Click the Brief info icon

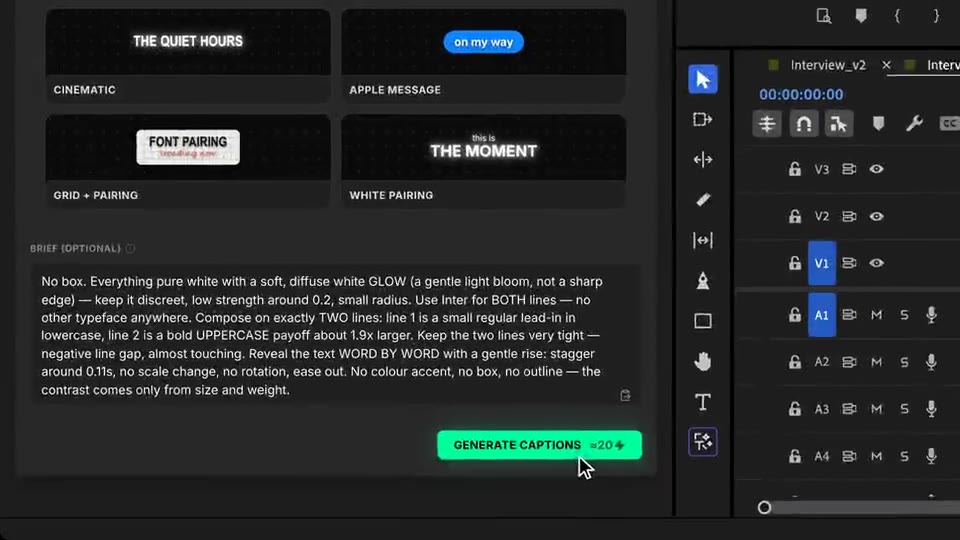point(130,249)
